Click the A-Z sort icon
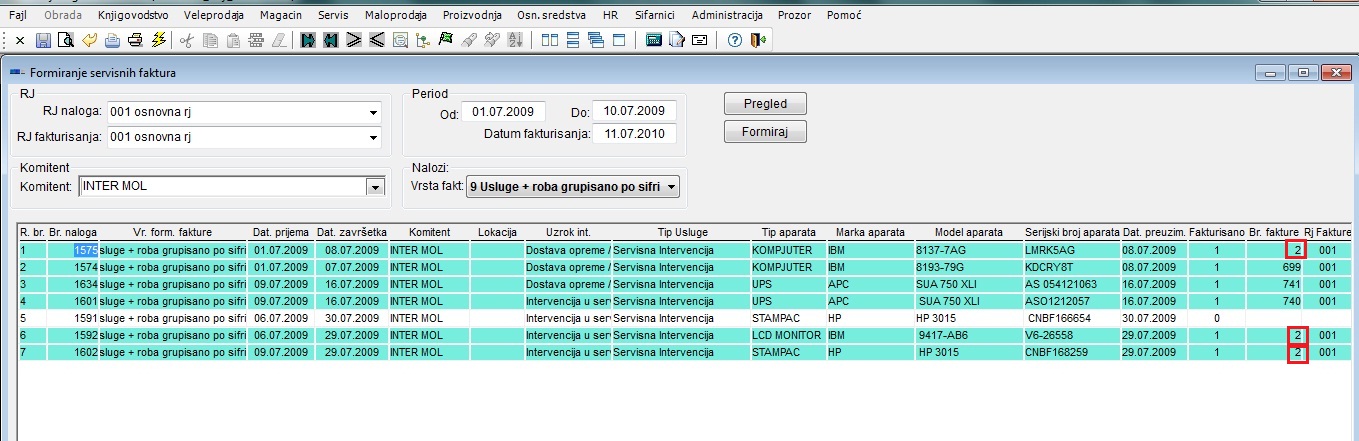 [515, 41]
